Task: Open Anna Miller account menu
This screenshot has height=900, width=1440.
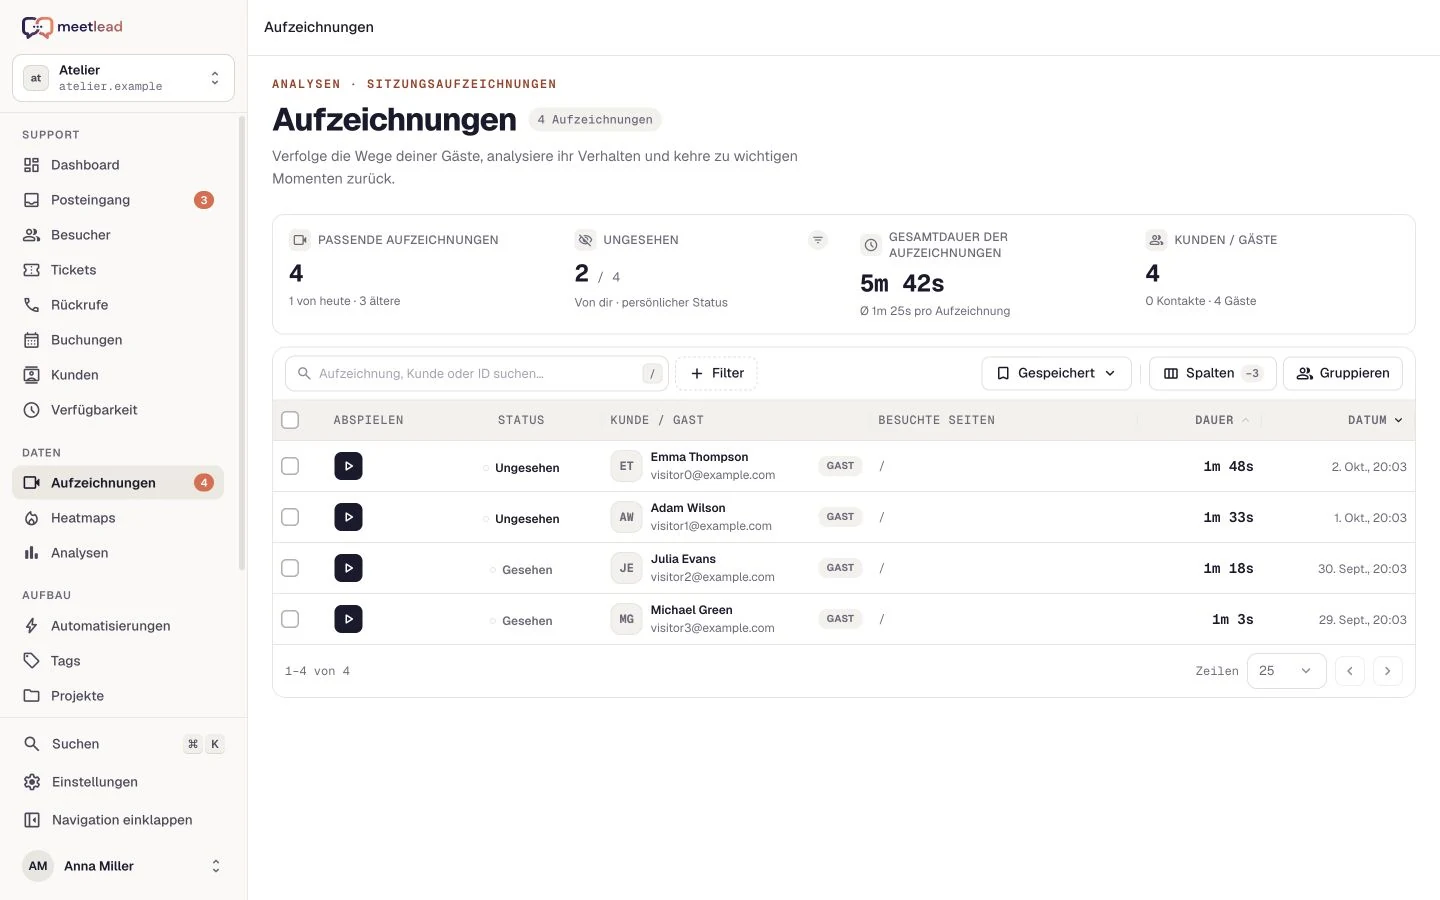Action: point(123,866)
